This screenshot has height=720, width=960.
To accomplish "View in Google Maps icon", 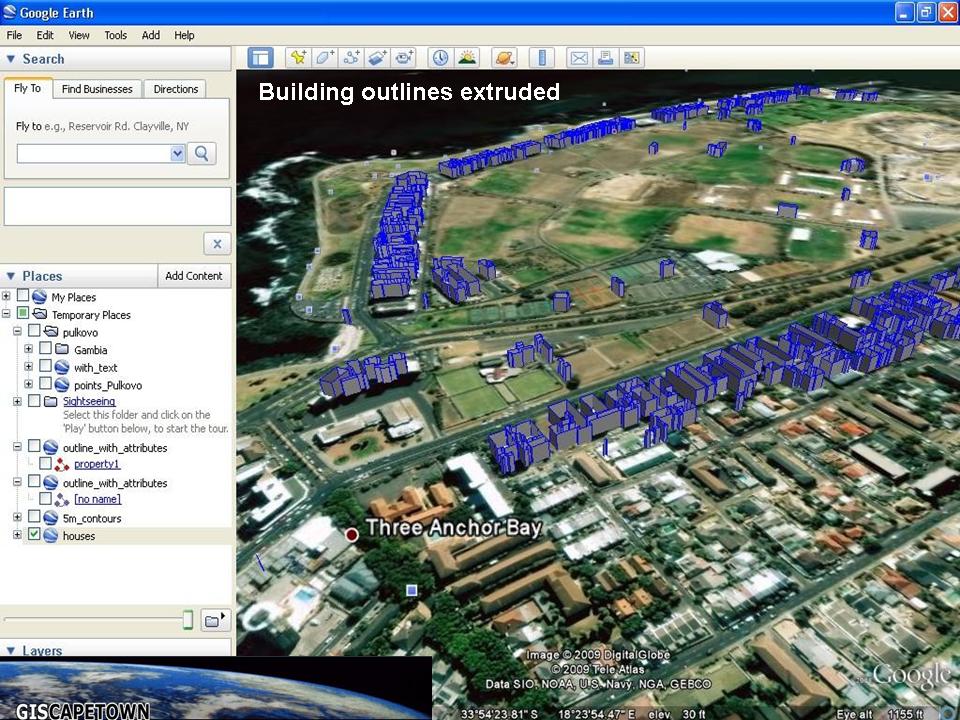I will (x=632, y=58).
